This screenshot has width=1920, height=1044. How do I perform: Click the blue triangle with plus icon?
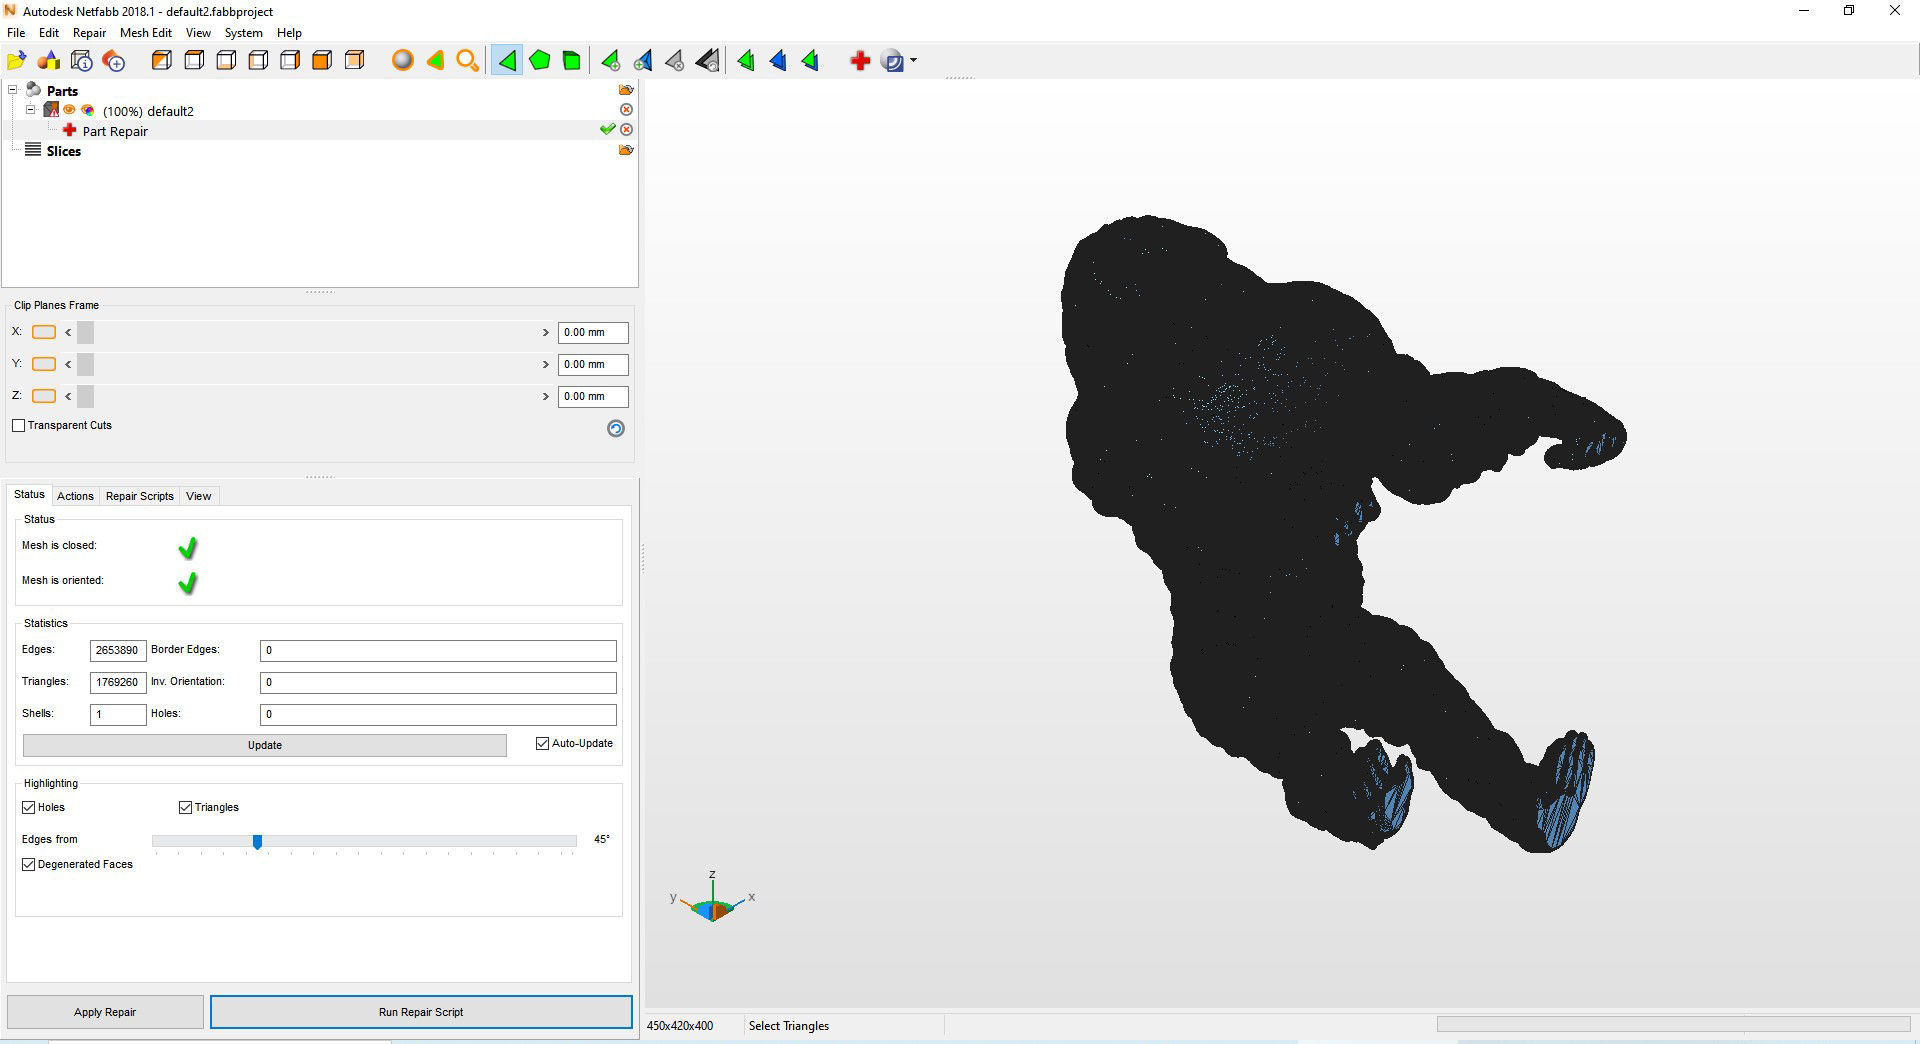pos(643,61)
